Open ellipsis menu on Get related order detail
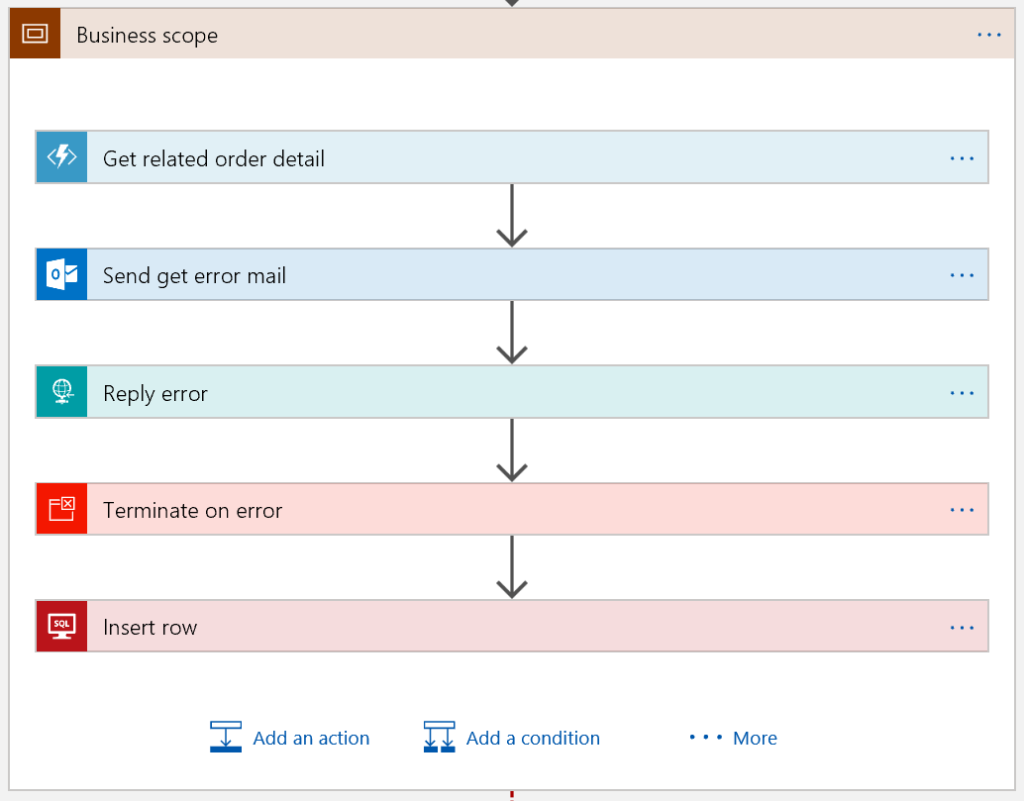Viewport: 1024px width, 801px height. point(962,158)
